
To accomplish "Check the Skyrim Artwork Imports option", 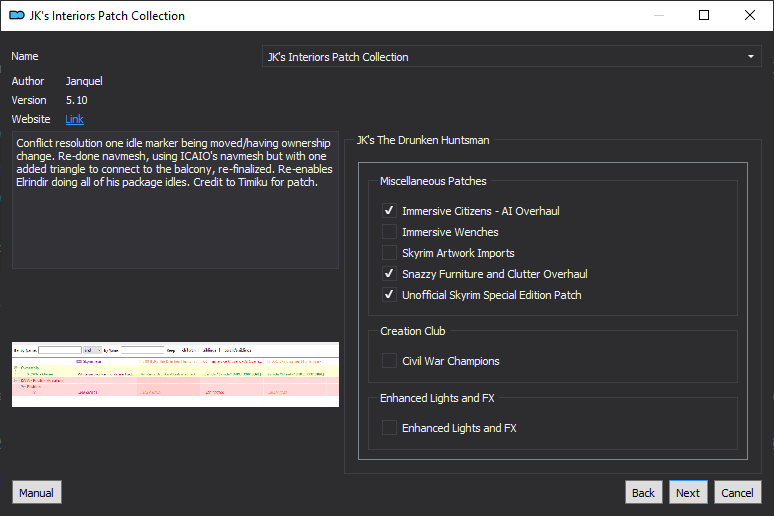I will [x=389, y=253].
